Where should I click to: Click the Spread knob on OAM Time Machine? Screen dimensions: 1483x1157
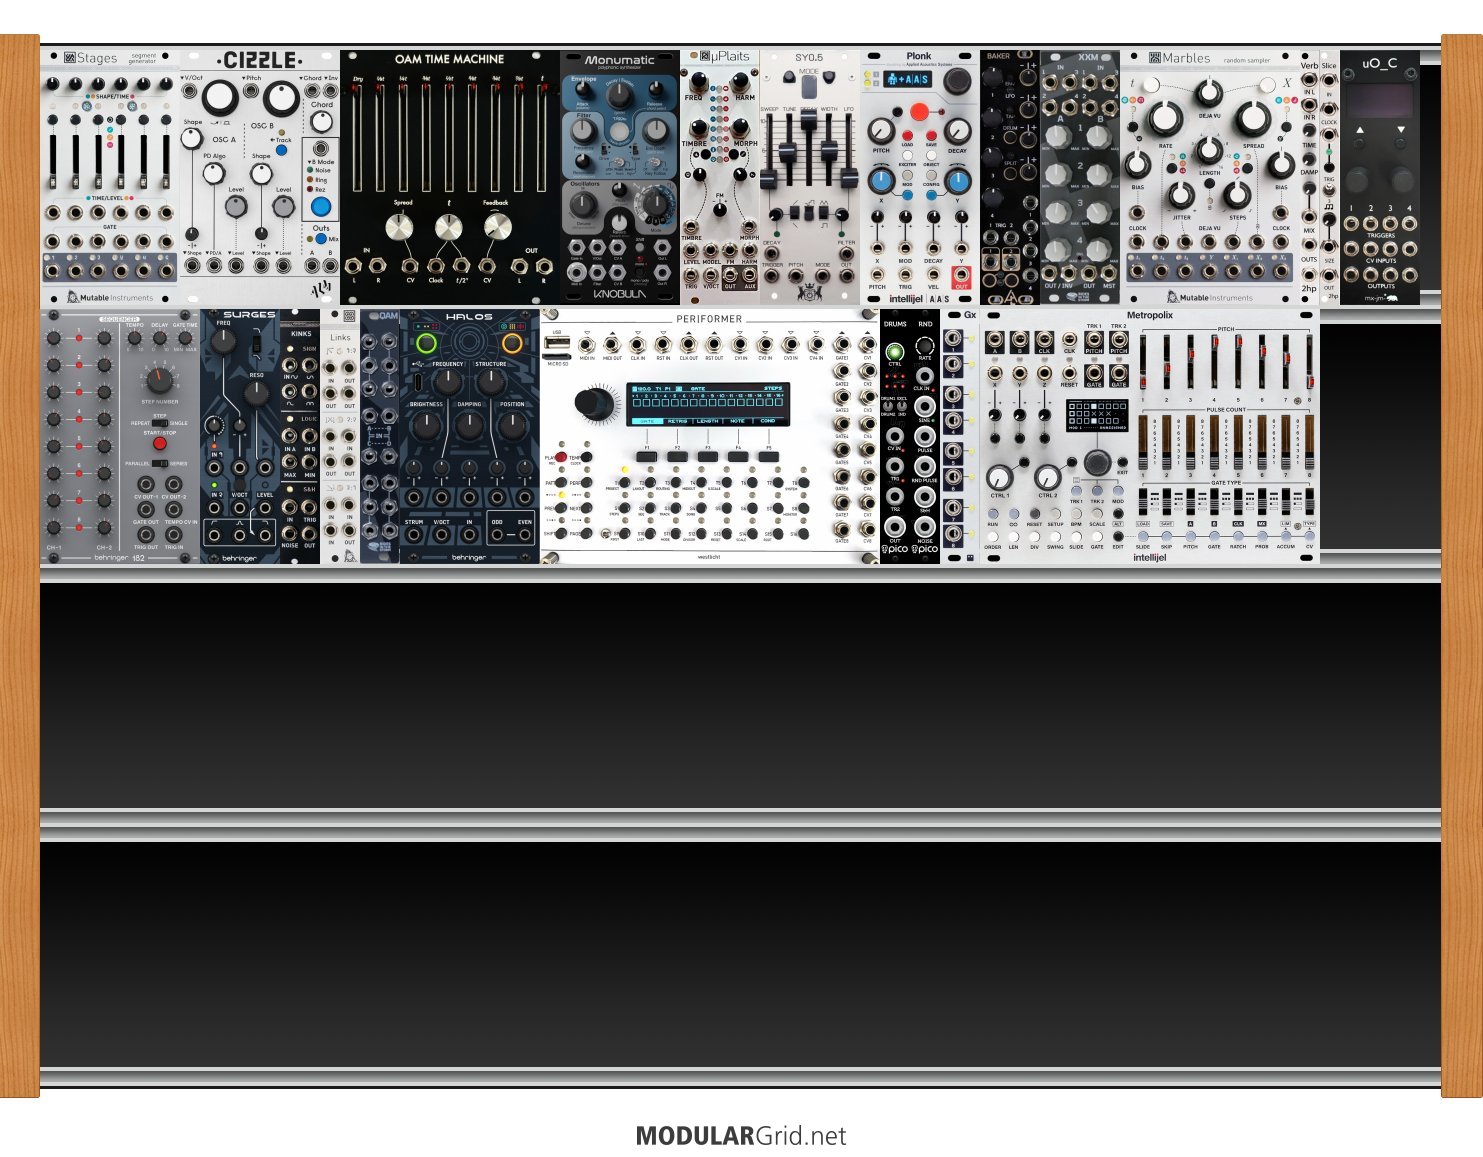click(401, 228)
